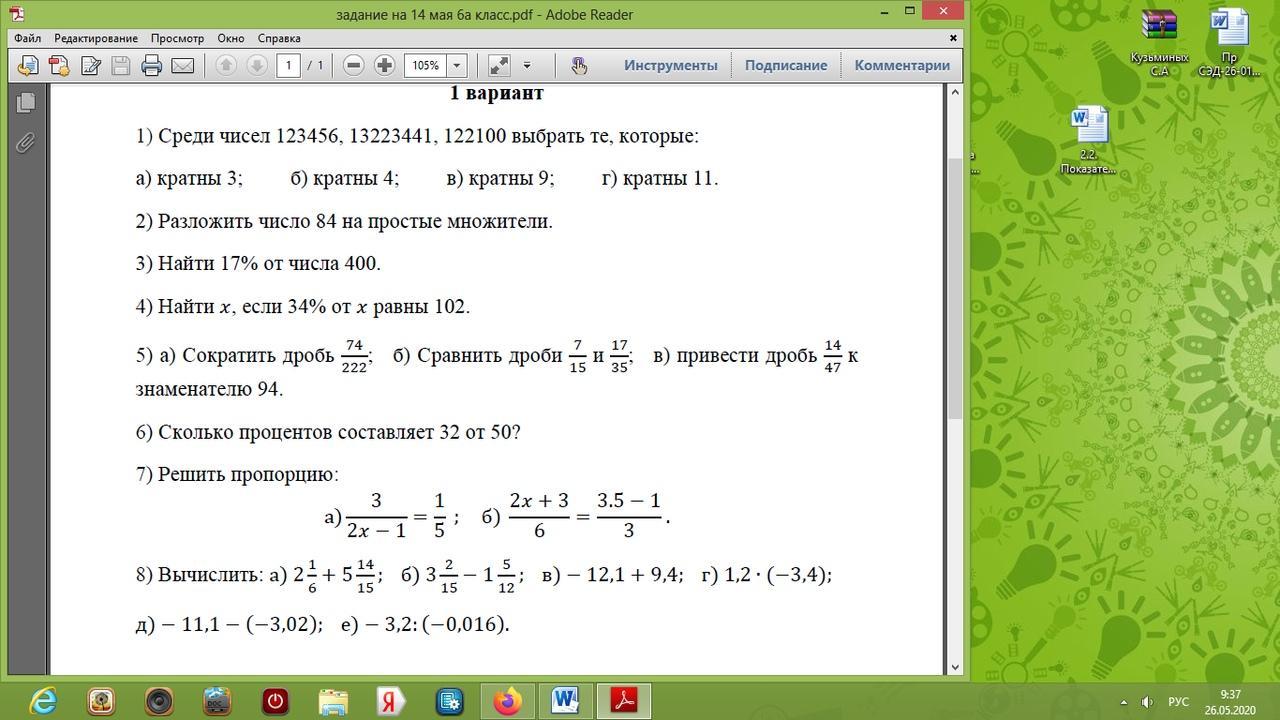Open the page thumbnails panel icon
This screenshot has width=1280, height=720.
(26, 102)
